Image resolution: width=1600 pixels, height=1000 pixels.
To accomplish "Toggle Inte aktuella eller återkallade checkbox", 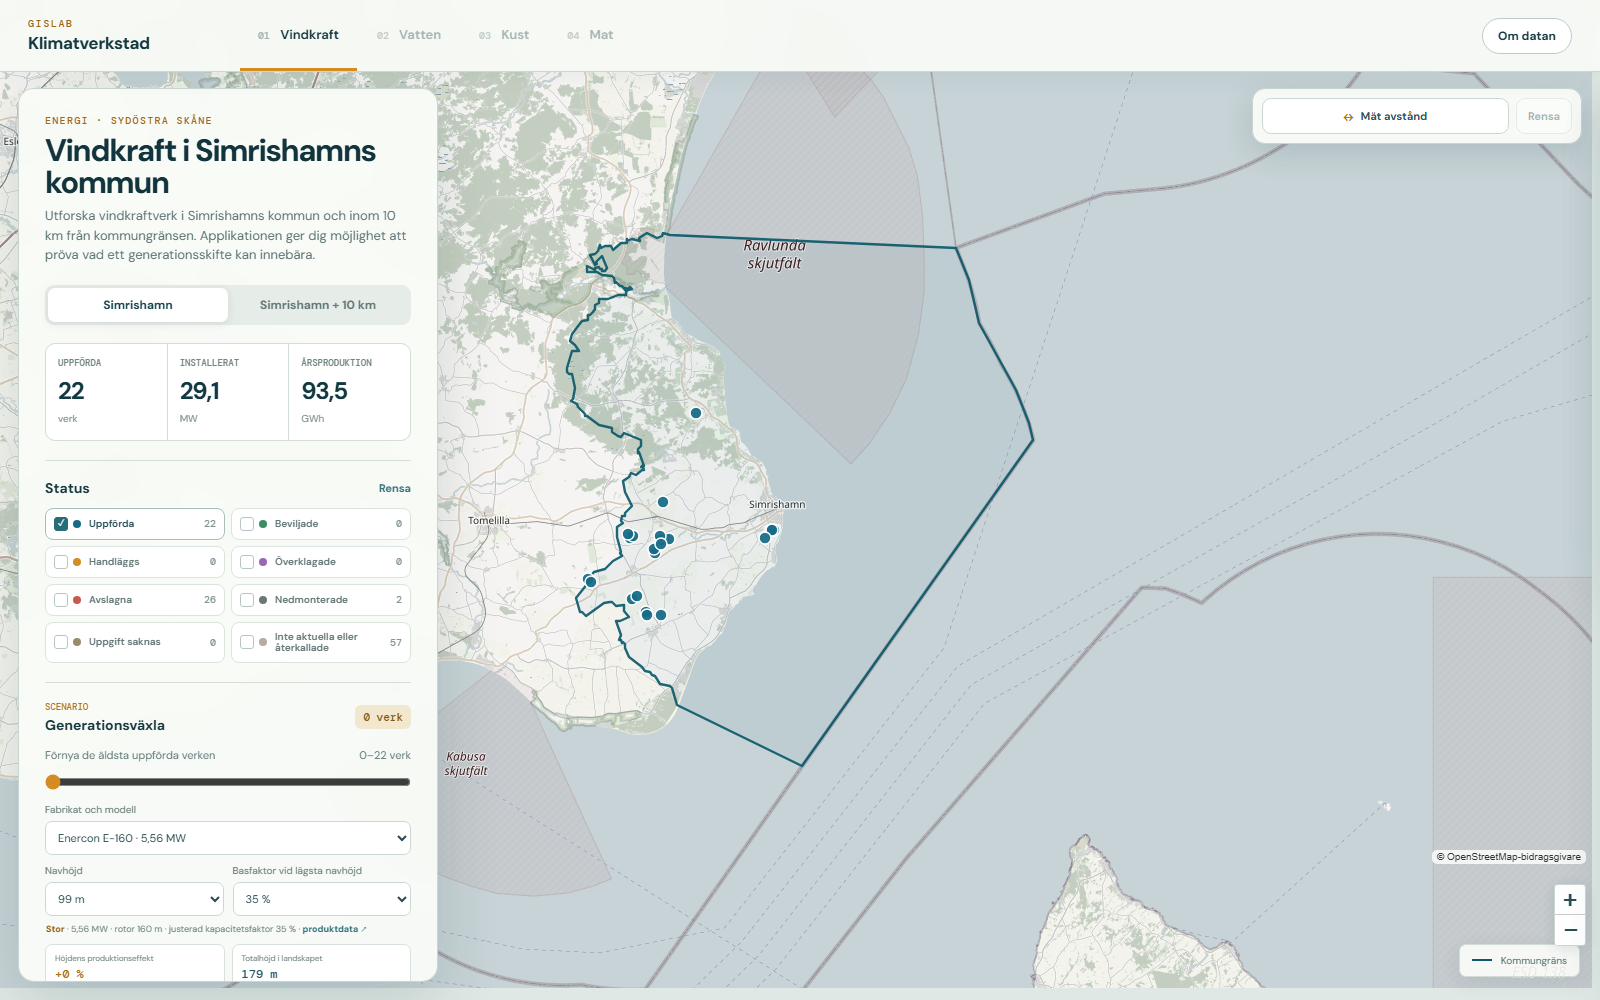I will pos(247,642).
